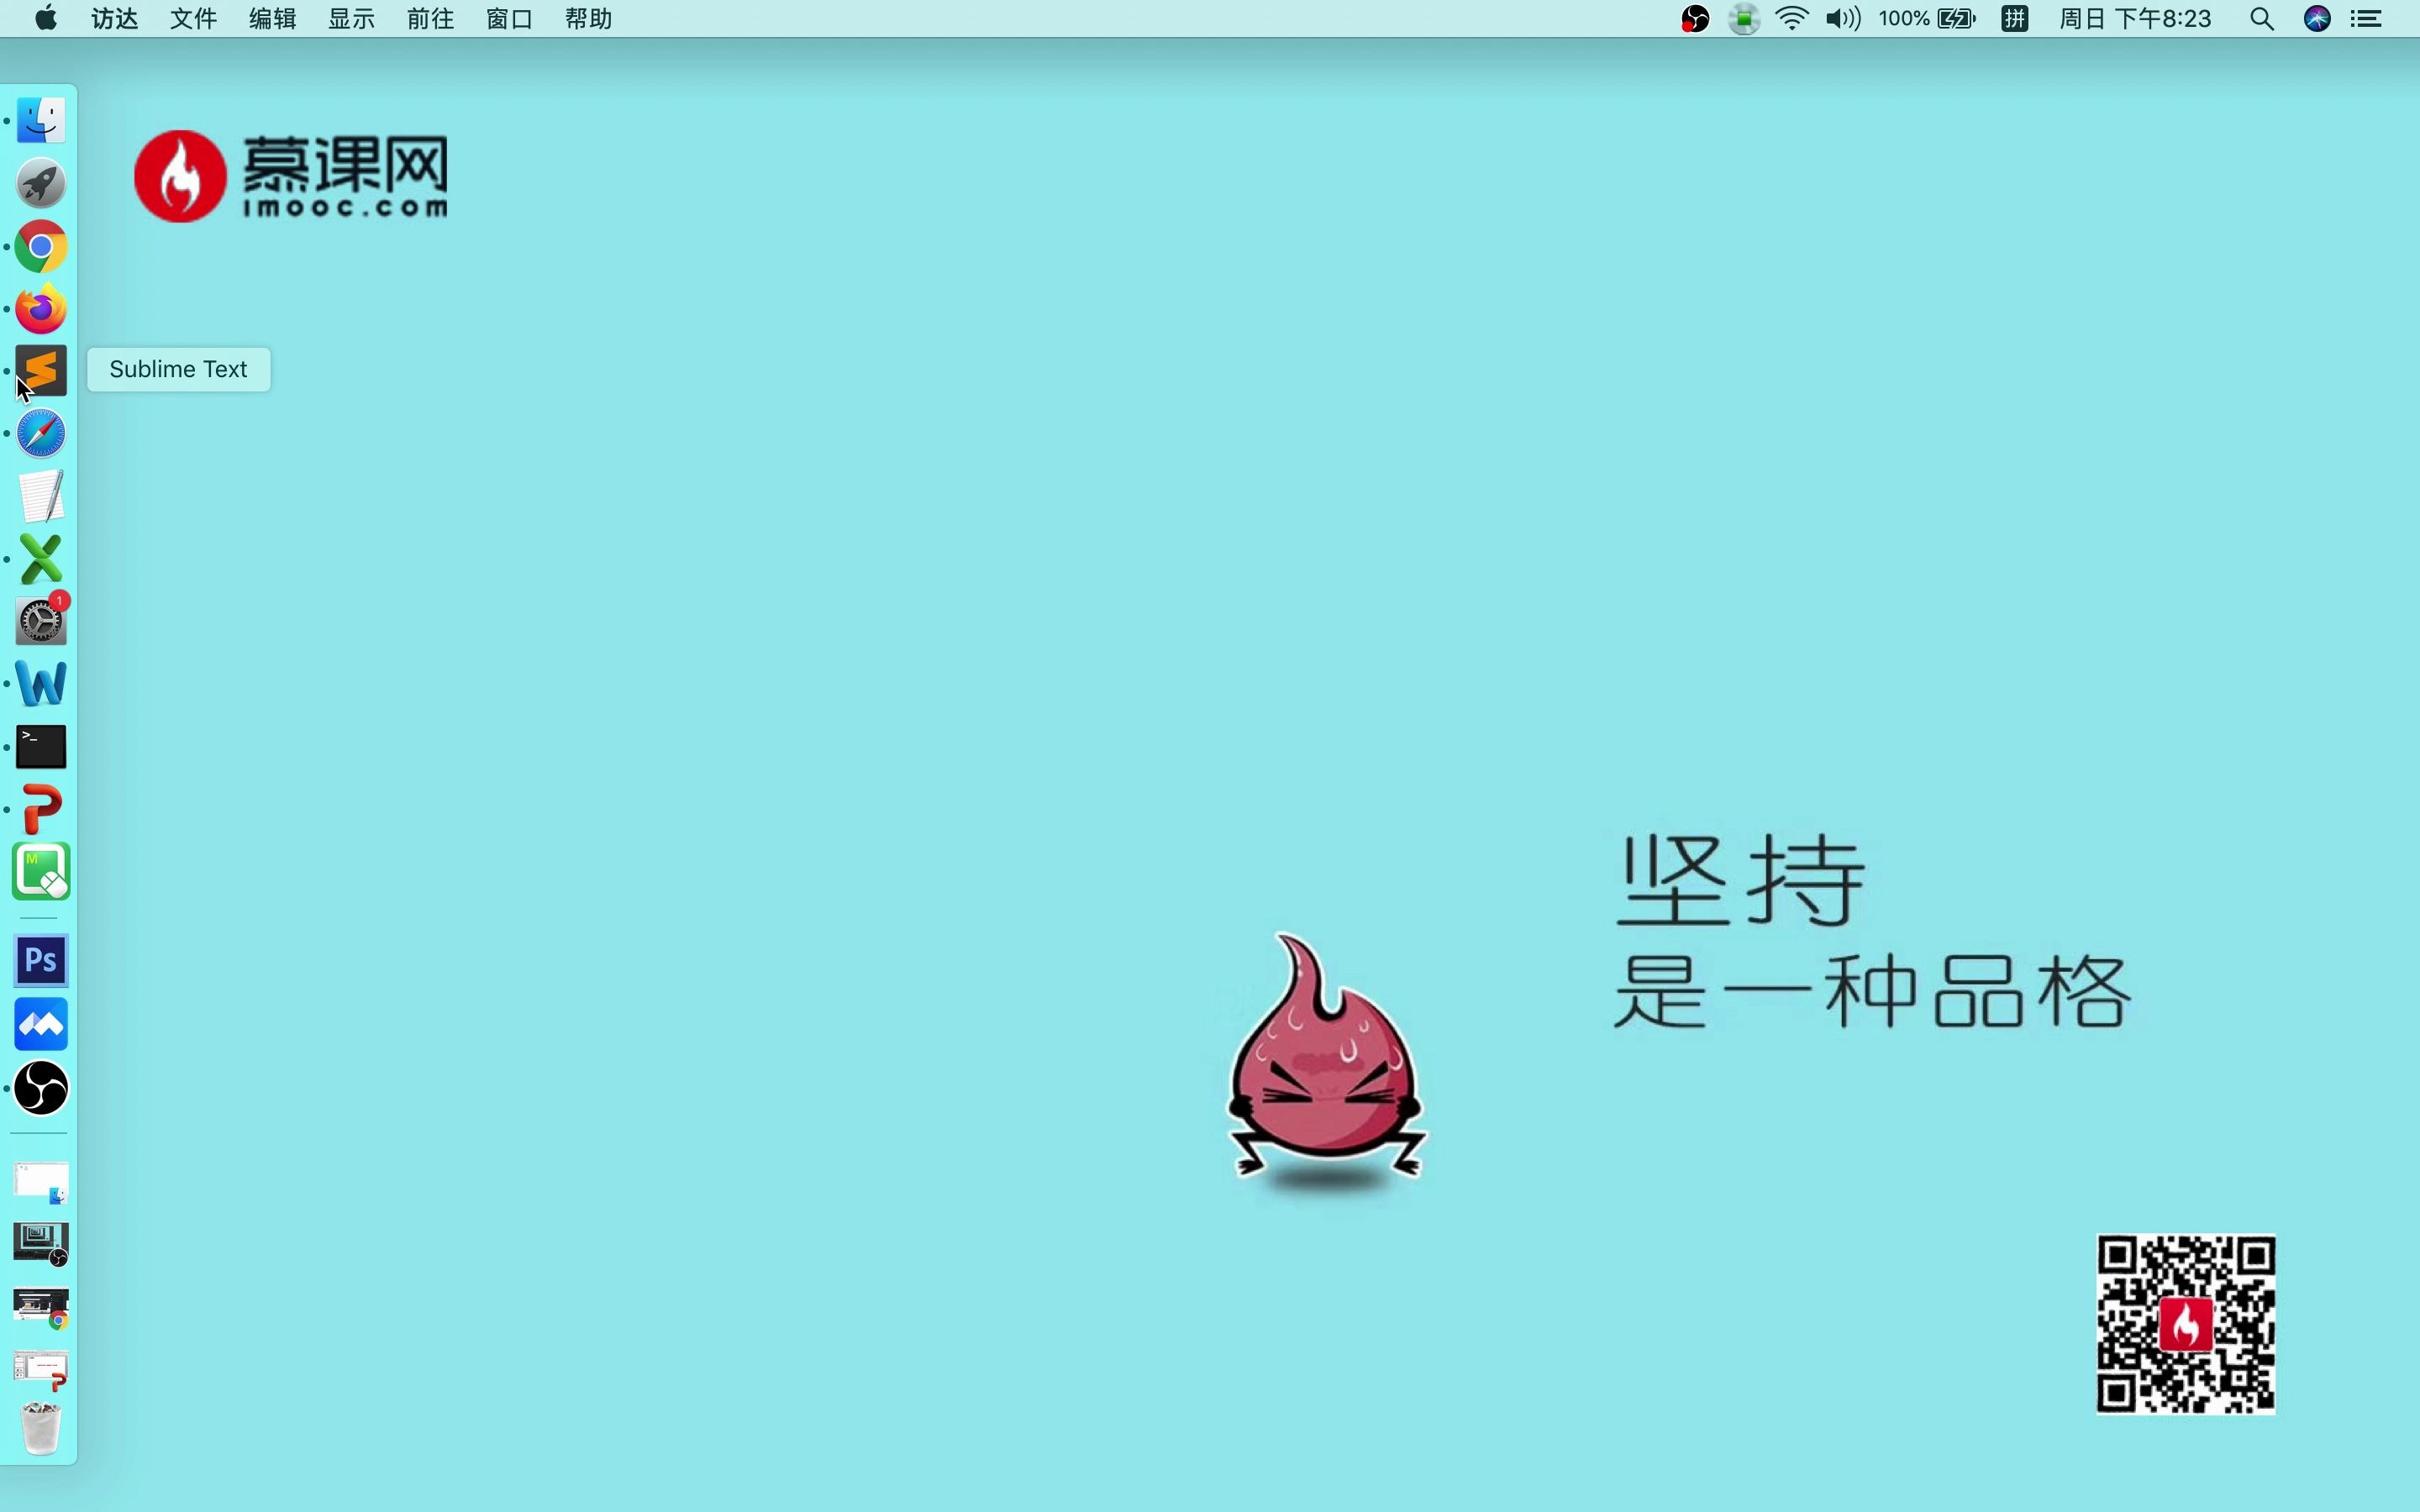Open the 前往 menu in the menu bar
The height and width of the screenshot is (1512, 2420).
coord(429,19)
